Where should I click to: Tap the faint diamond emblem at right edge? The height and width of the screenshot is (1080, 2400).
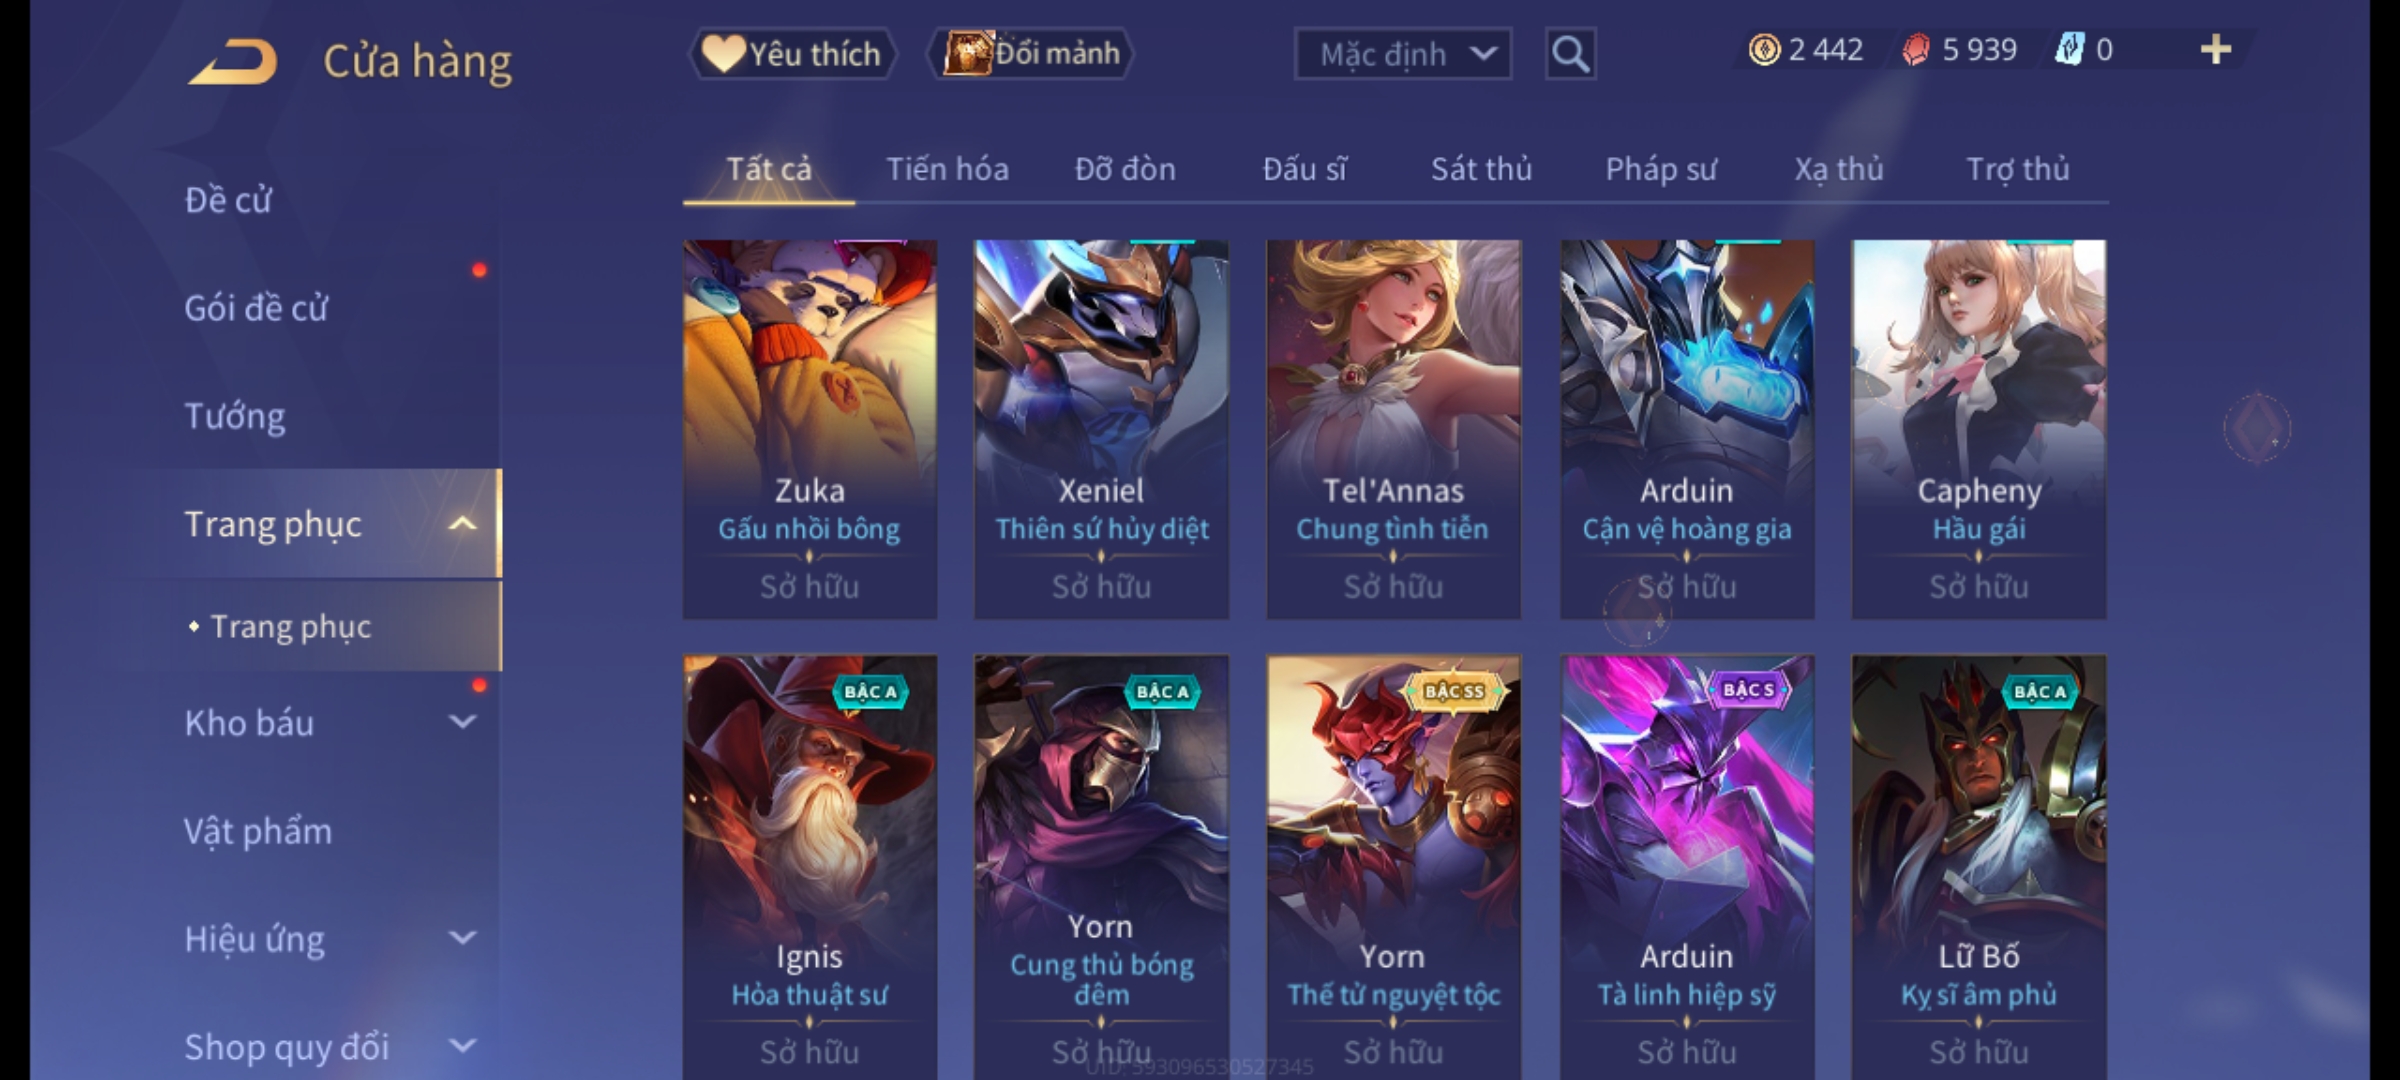click(x=2257, y=428)
